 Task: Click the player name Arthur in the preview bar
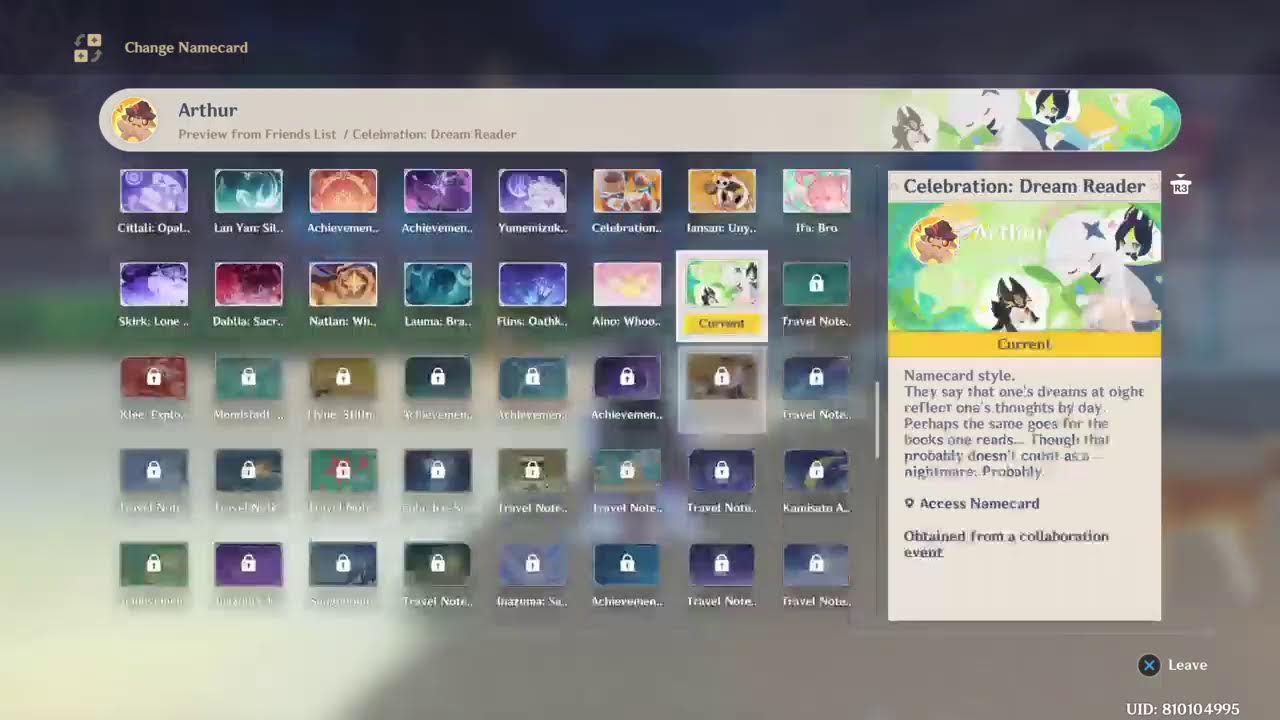[208, 110]
